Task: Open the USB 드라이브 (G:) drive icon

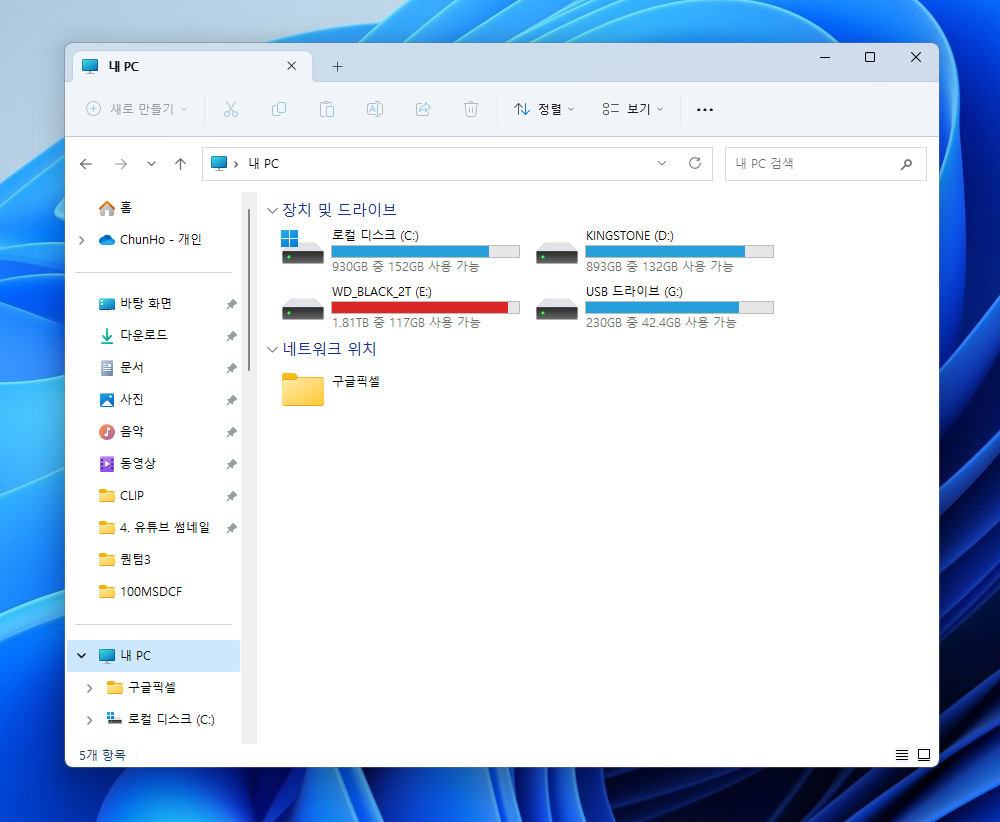Action: pyautogui.click(x=557, y=309)
